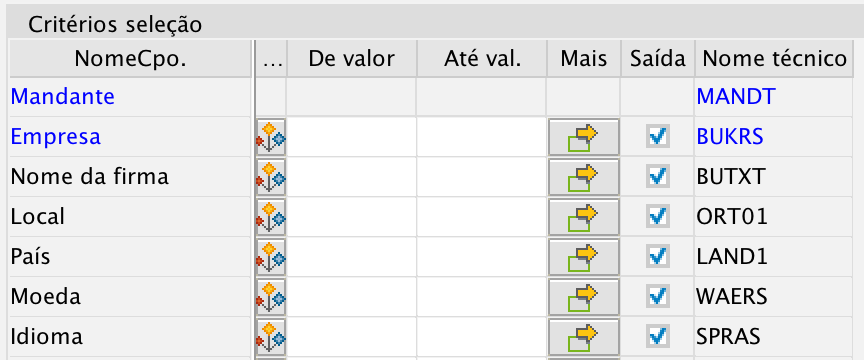Viewport: 864px width, 360px height.
Task: Open selection options icon for Nome da firma
Action: (x=271, y=176)
